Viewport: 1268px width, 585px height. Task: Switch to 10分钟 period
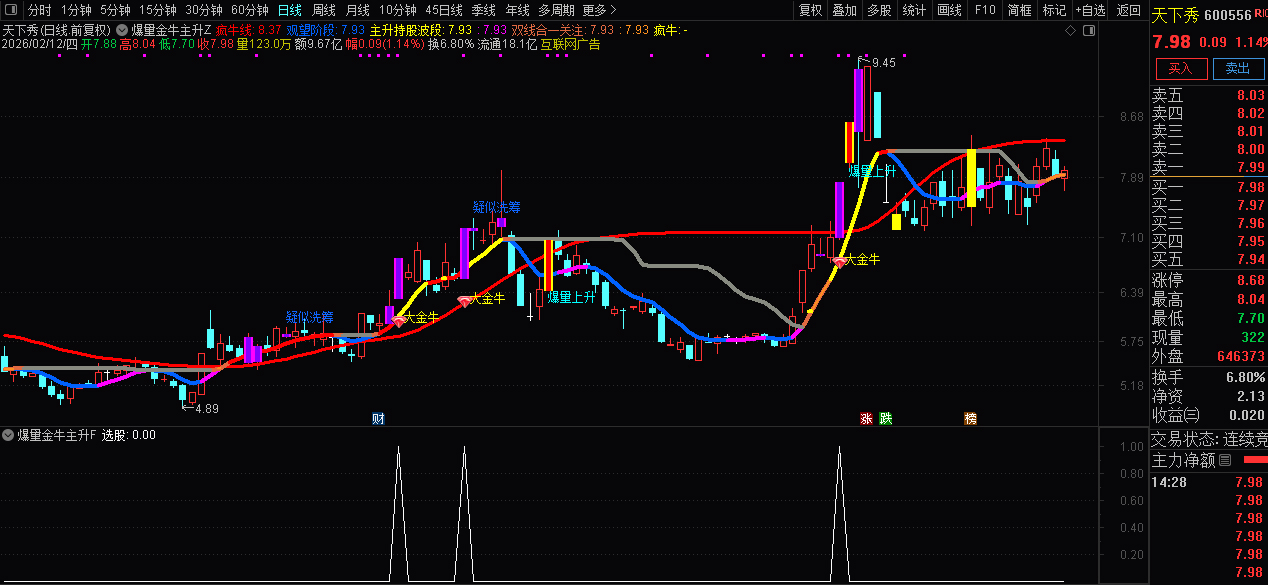click(x=397, y=10)
